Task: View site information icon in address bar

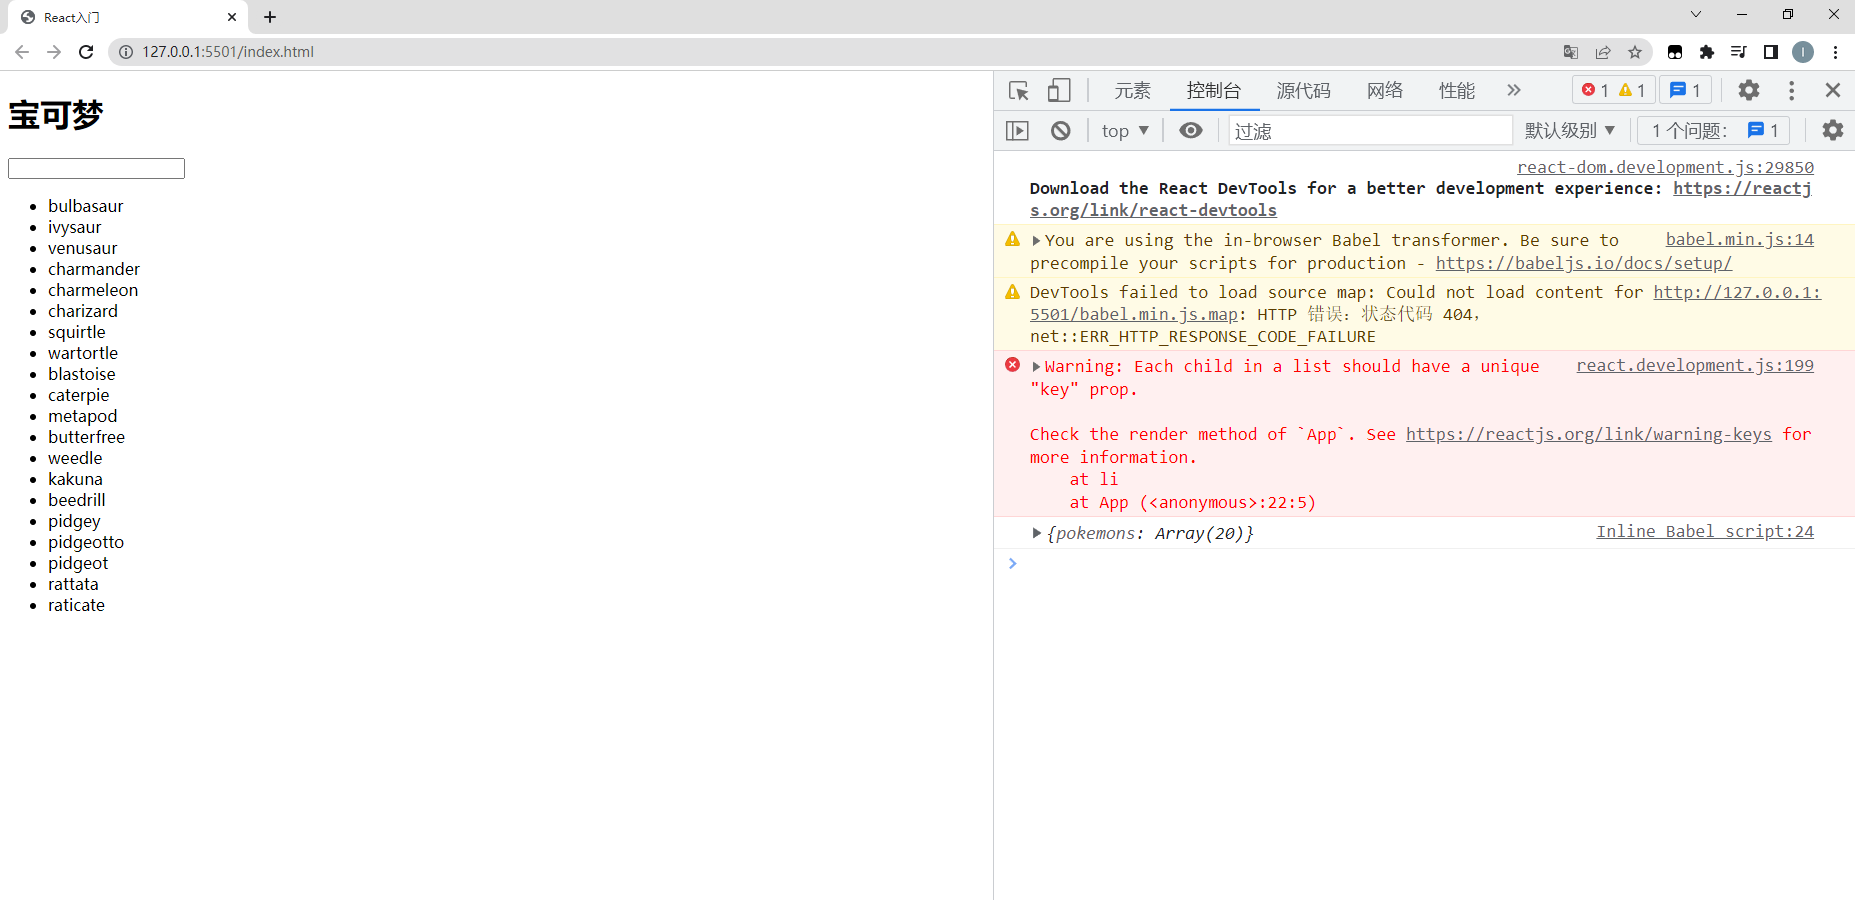Action: pos(126,52)
